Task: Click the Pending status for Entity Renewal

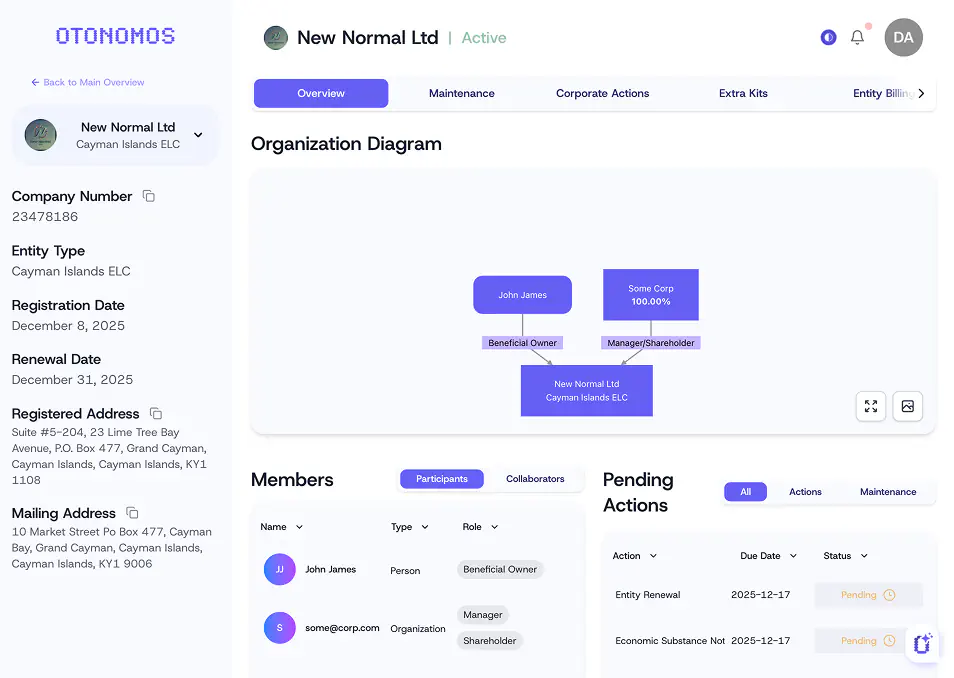Action: [866, 594]
